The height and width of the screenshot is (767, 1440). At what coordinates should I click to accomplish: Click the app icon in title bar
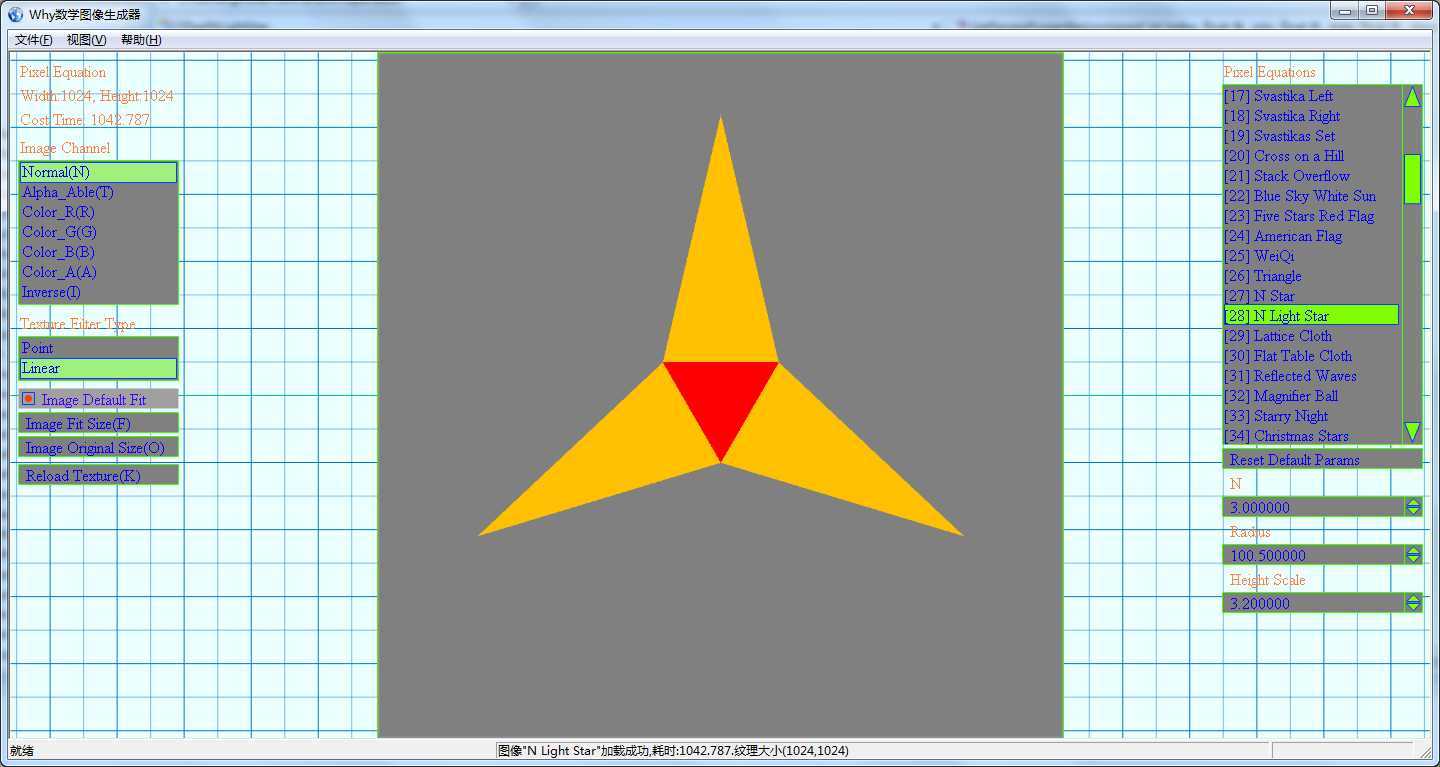tap(15, 14)
